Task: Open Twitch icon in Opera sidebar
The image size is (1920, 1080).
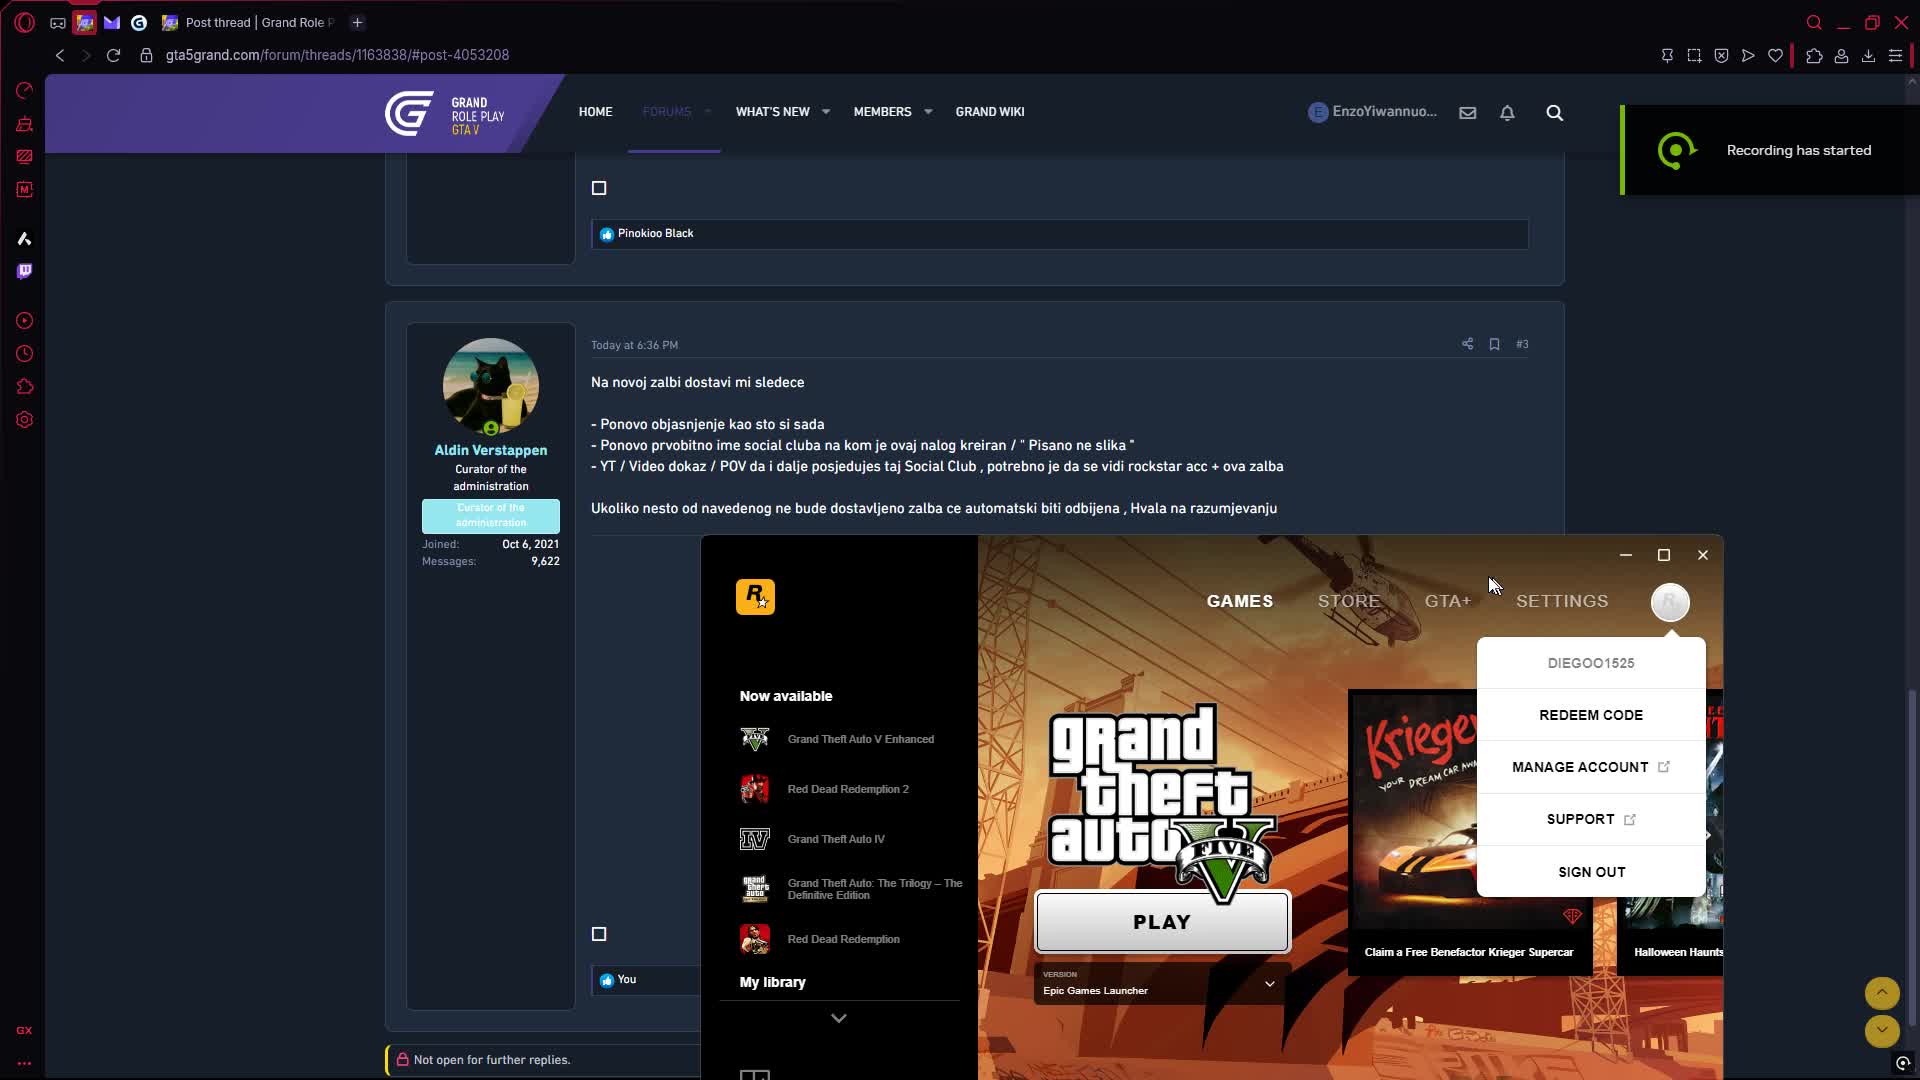Action: (x=25, y=271)
